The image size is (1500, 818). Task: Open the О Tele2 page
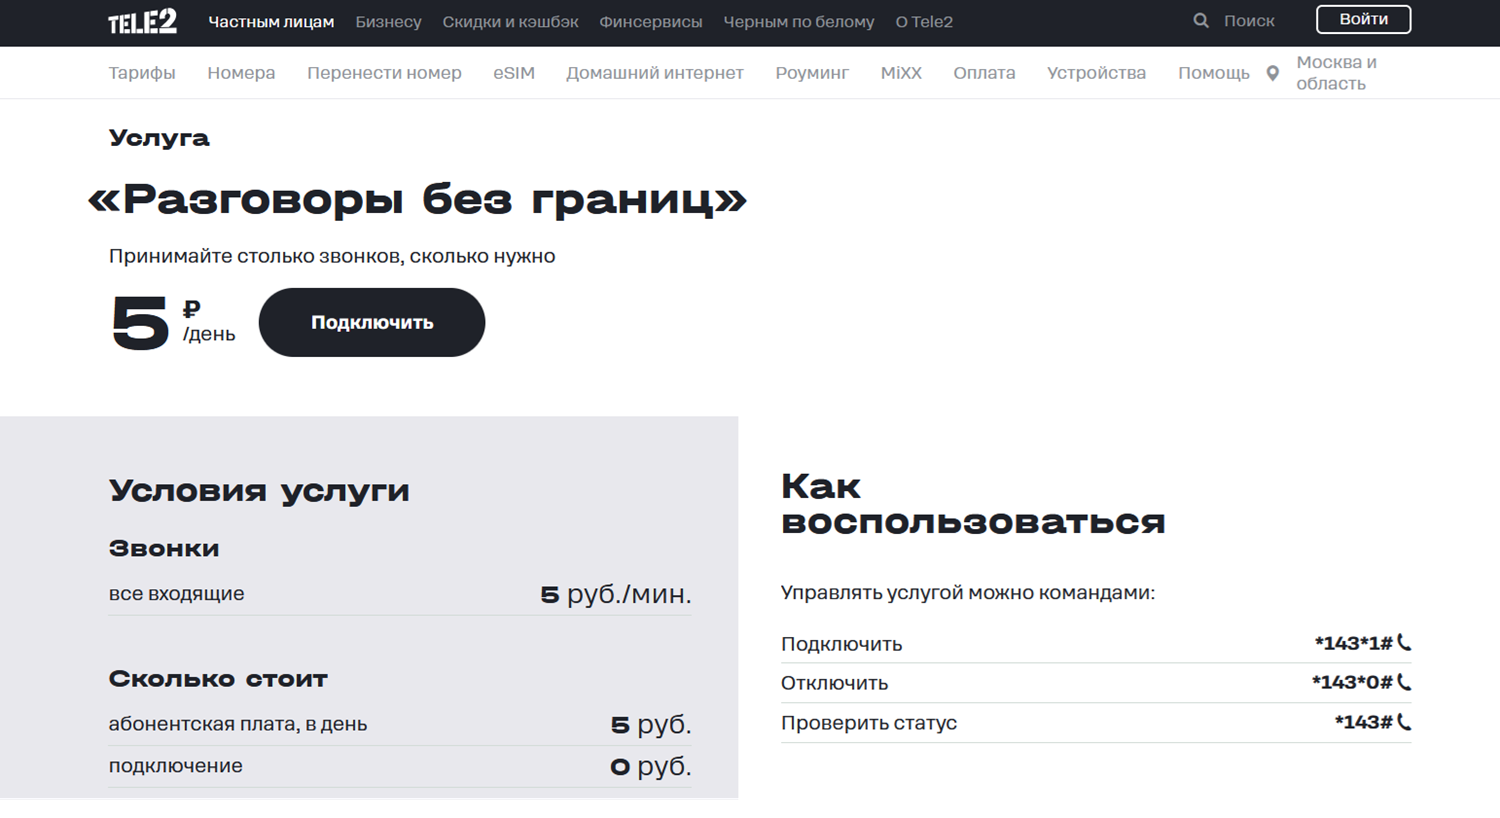point(924,22)
